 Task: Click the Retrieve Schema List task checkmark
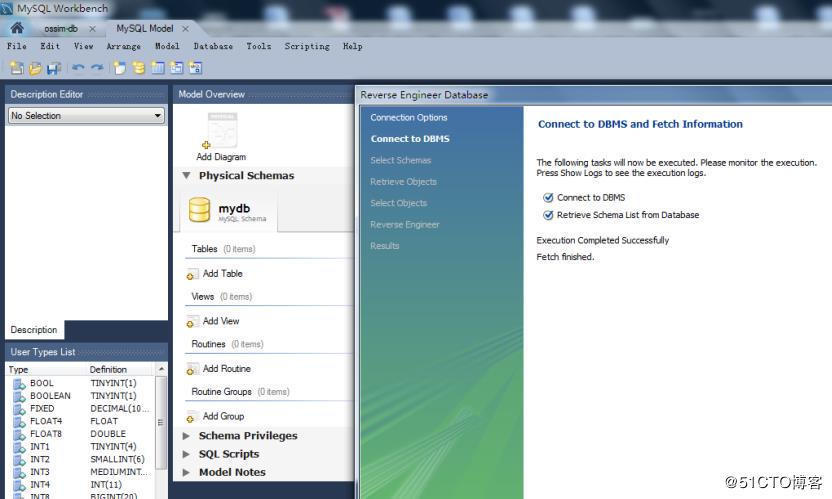click(x=548, y=215)
